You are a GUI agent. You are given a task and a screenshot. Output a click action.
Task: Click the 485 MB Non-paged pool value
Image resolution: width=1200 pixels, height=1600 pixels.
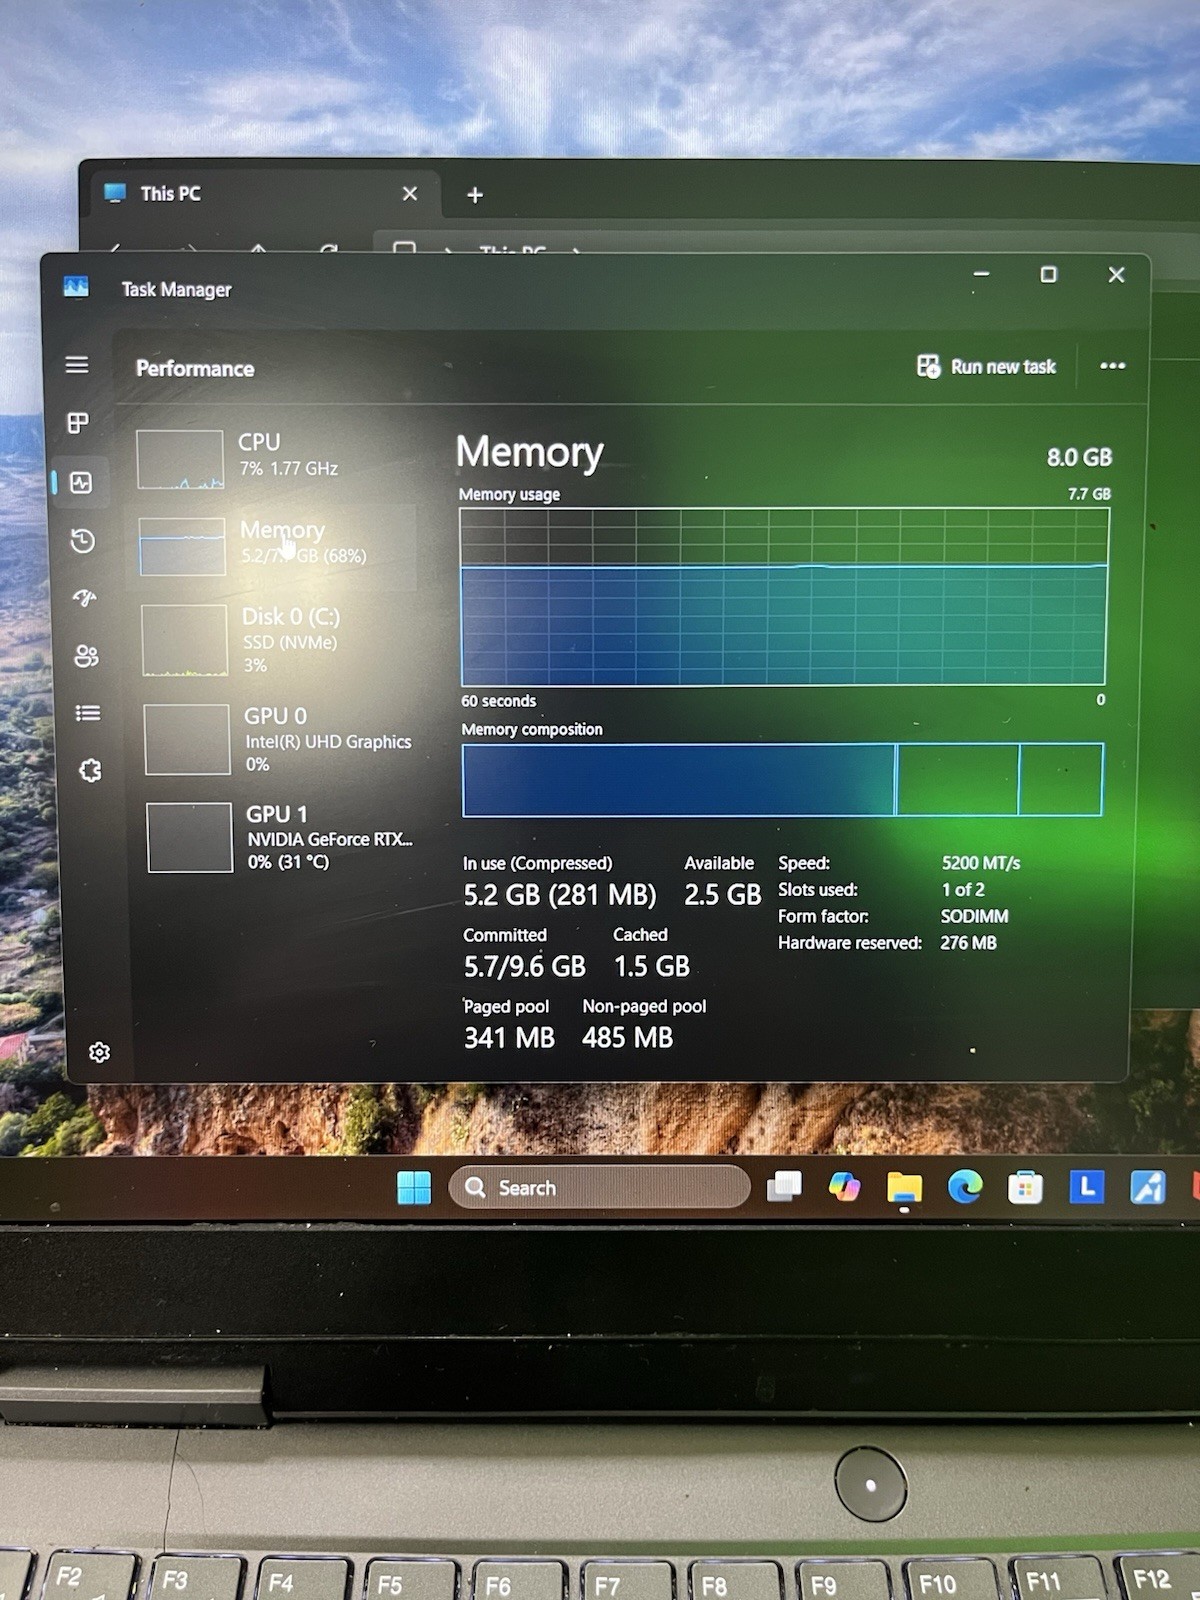628,1038
